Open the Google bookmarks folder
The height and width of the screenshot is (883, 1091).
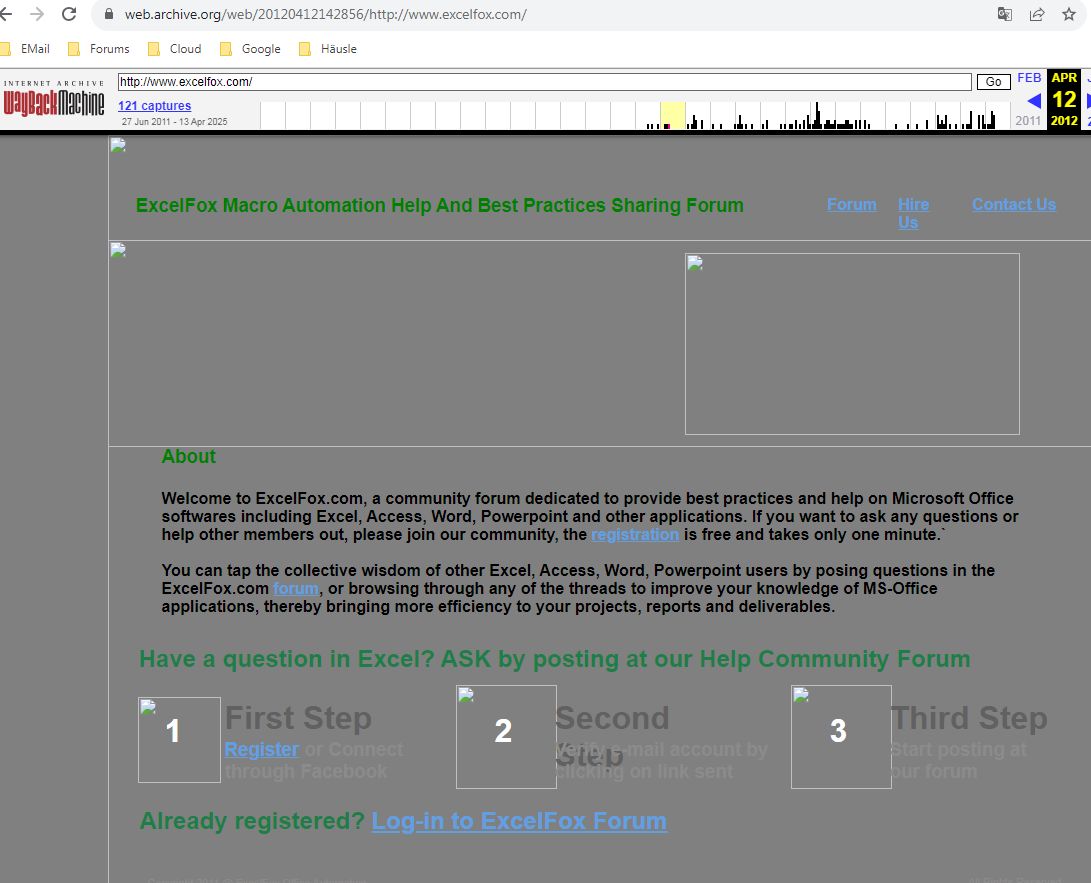click(x=250, y=49)
